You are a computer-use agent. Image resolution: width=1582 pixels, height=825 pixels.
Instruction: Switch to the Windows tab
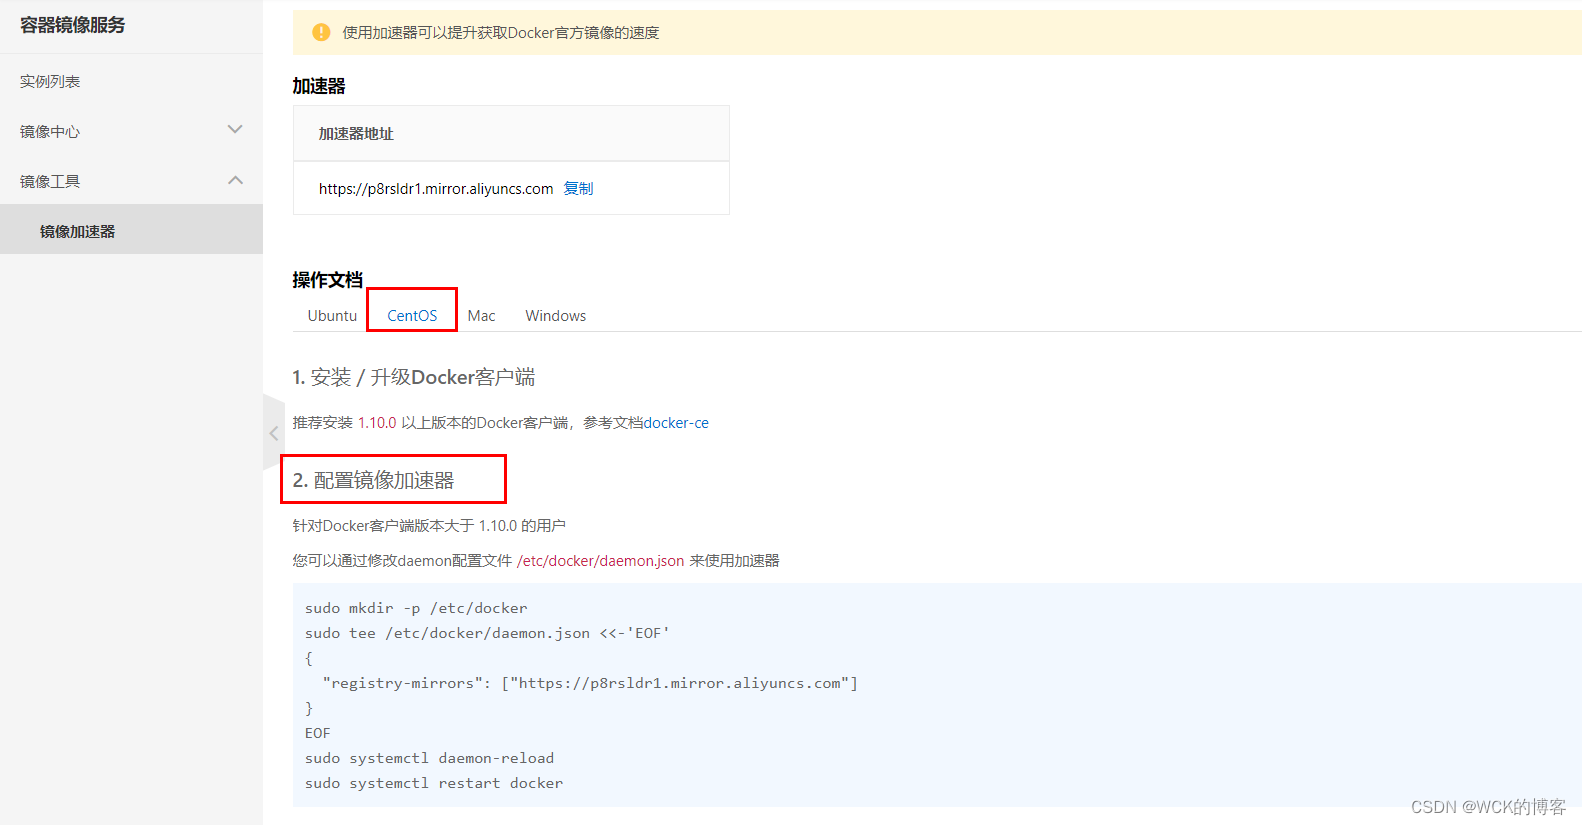click(556, 315)
